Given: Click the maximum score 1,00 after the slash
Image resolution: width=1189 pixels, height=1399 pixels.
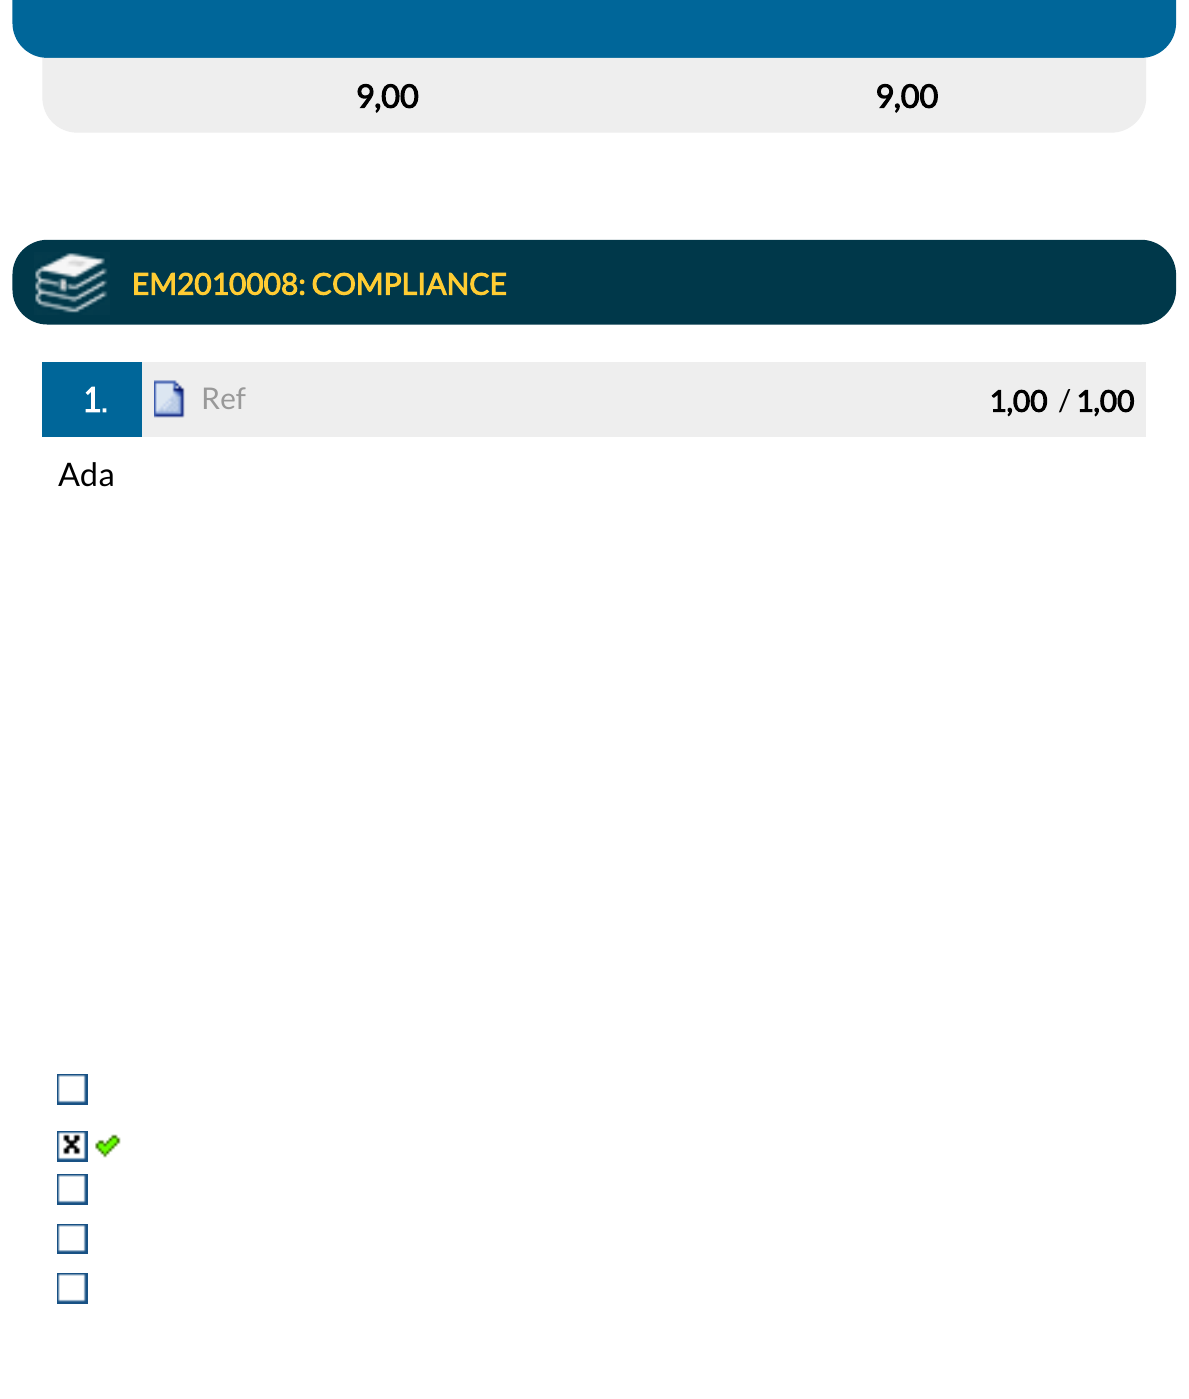Looking at the screenshot, I should tap(1105, 401).
